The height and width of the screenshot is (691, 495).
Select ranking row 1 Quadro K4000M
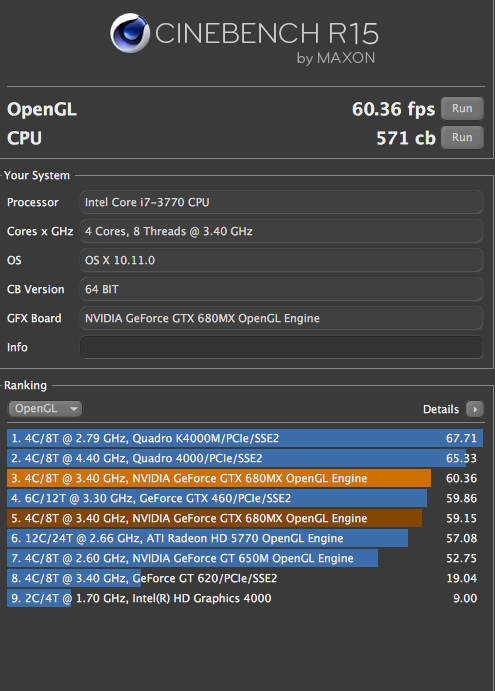(x=245, y=438)
